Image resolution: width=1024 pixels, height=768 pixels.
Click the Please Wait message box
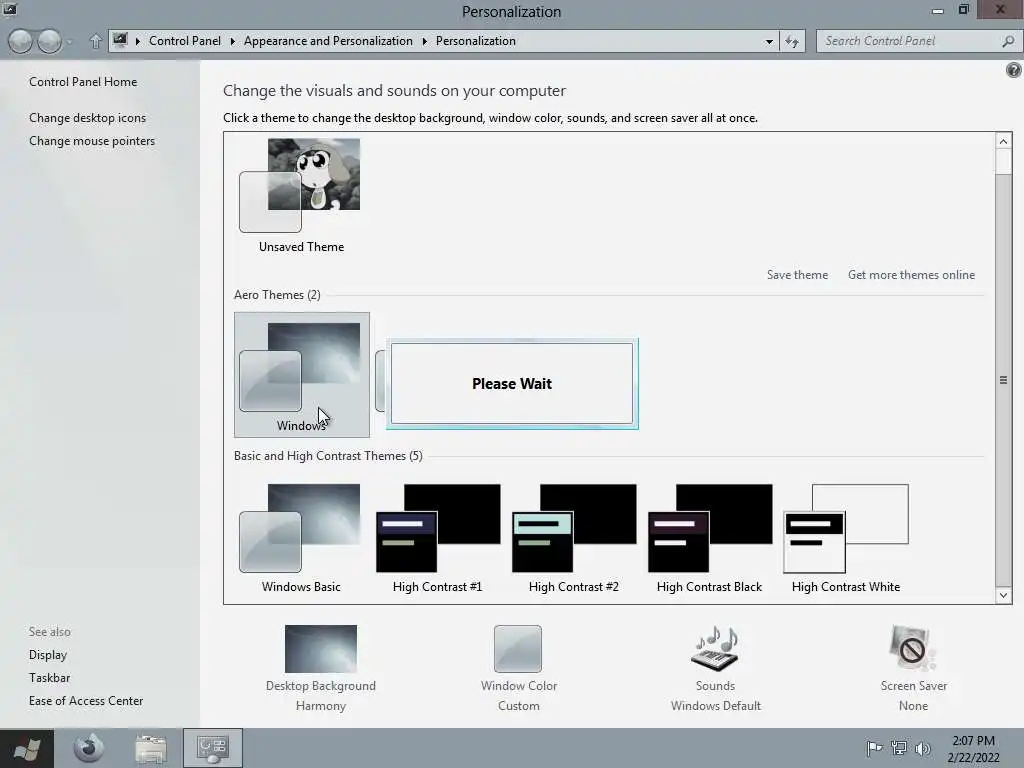pos(512,384)
